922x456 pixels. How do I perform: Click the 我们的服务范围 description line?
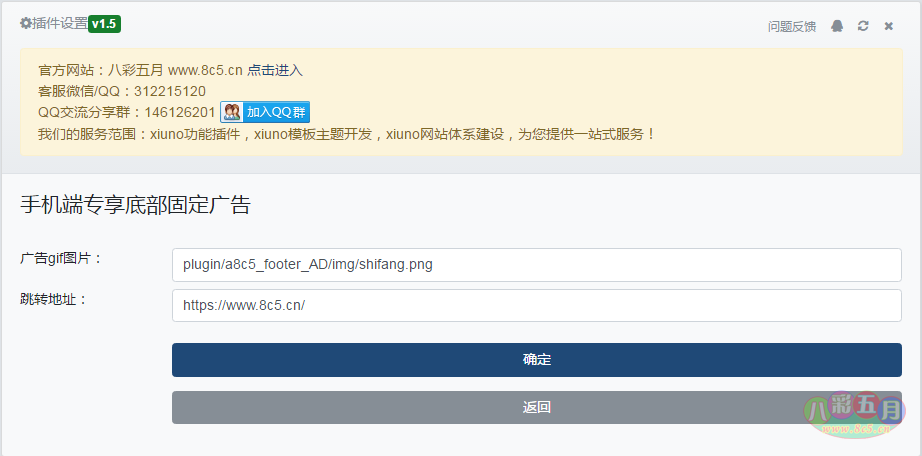(x=346, y=134)
